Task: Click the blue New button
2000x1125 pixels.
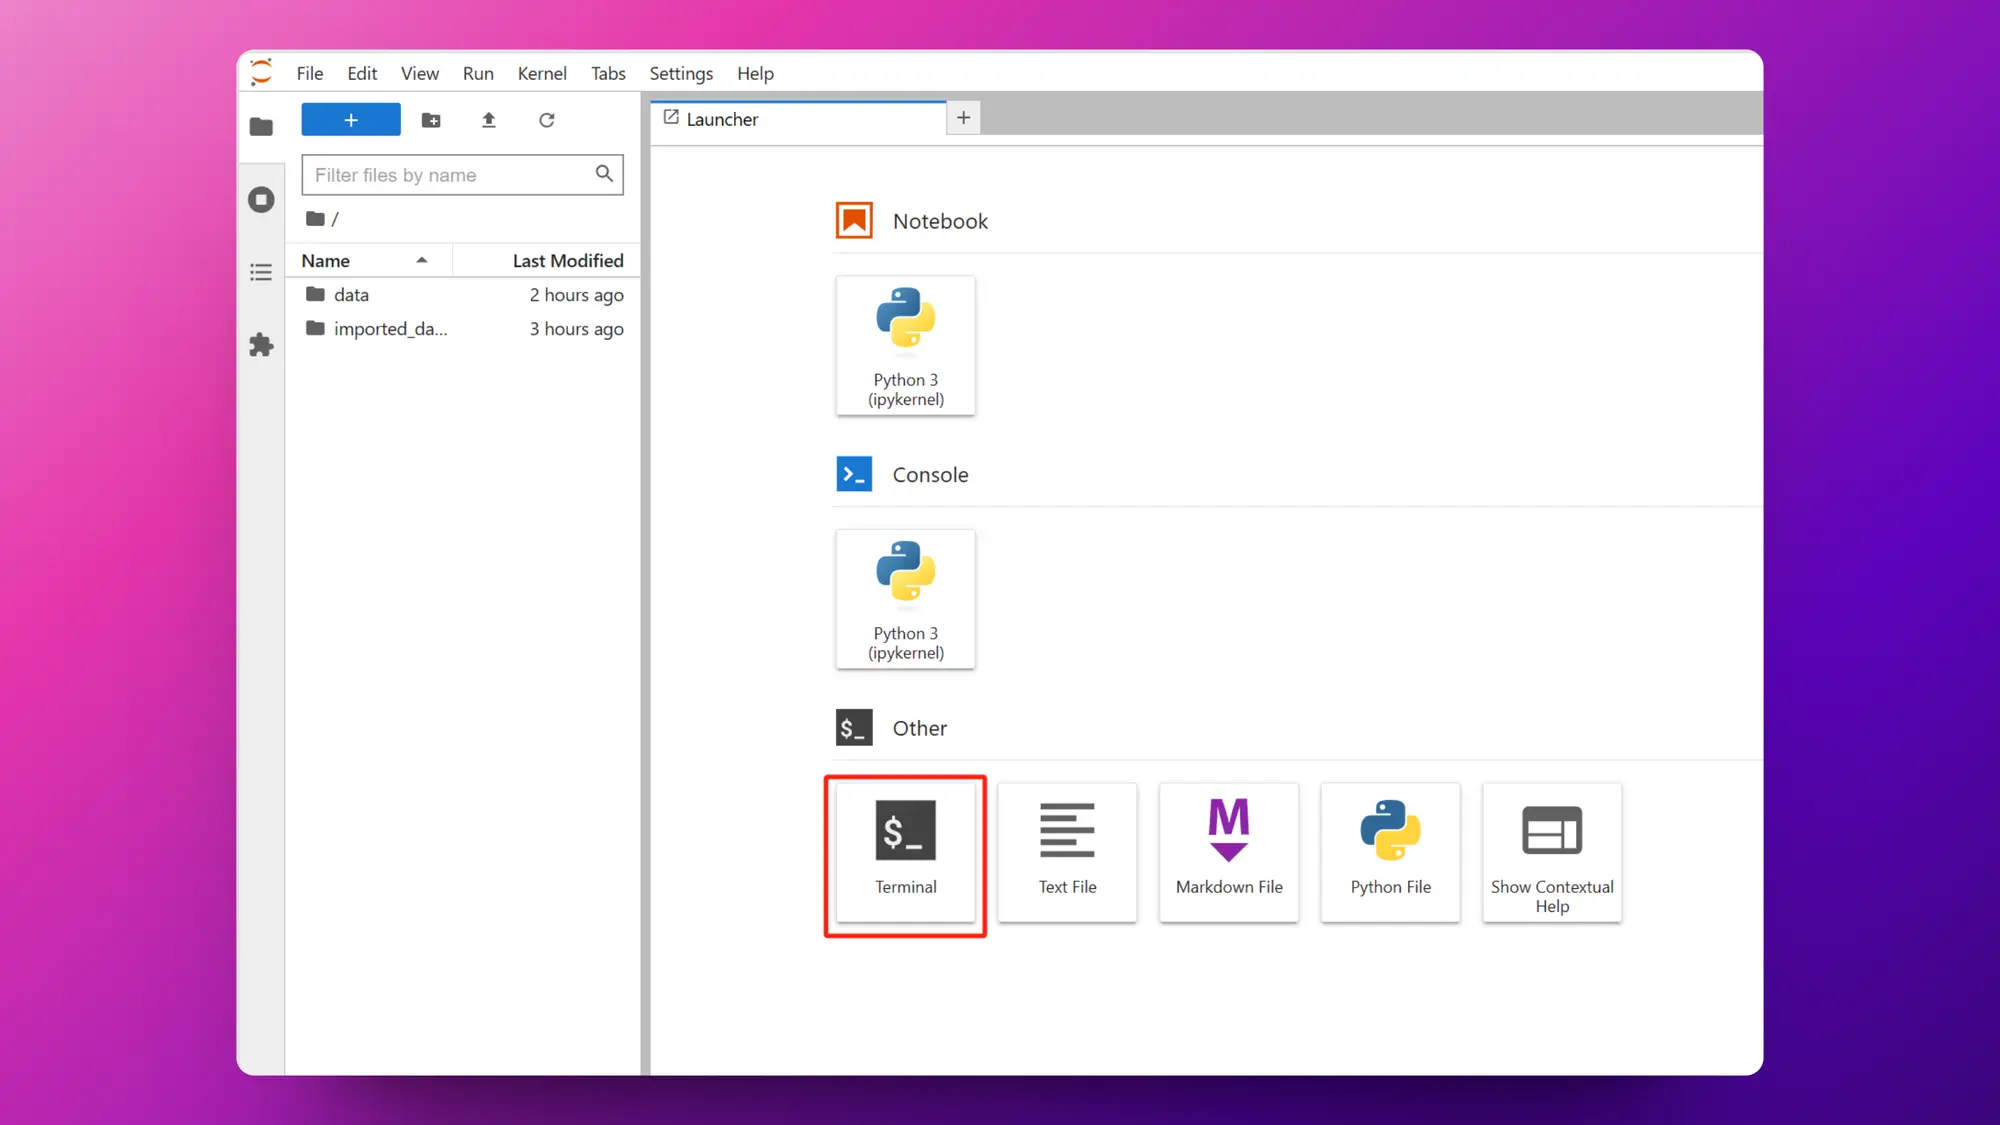Action: pos(350,118)
